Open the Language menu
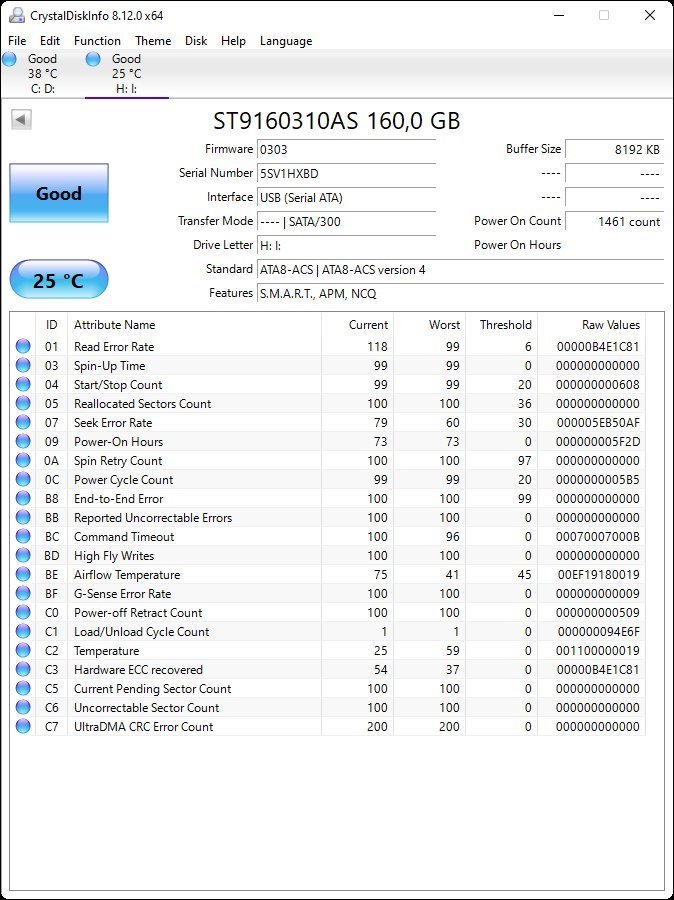This screenshot has height=900, width=674. [x=286, y=41]
